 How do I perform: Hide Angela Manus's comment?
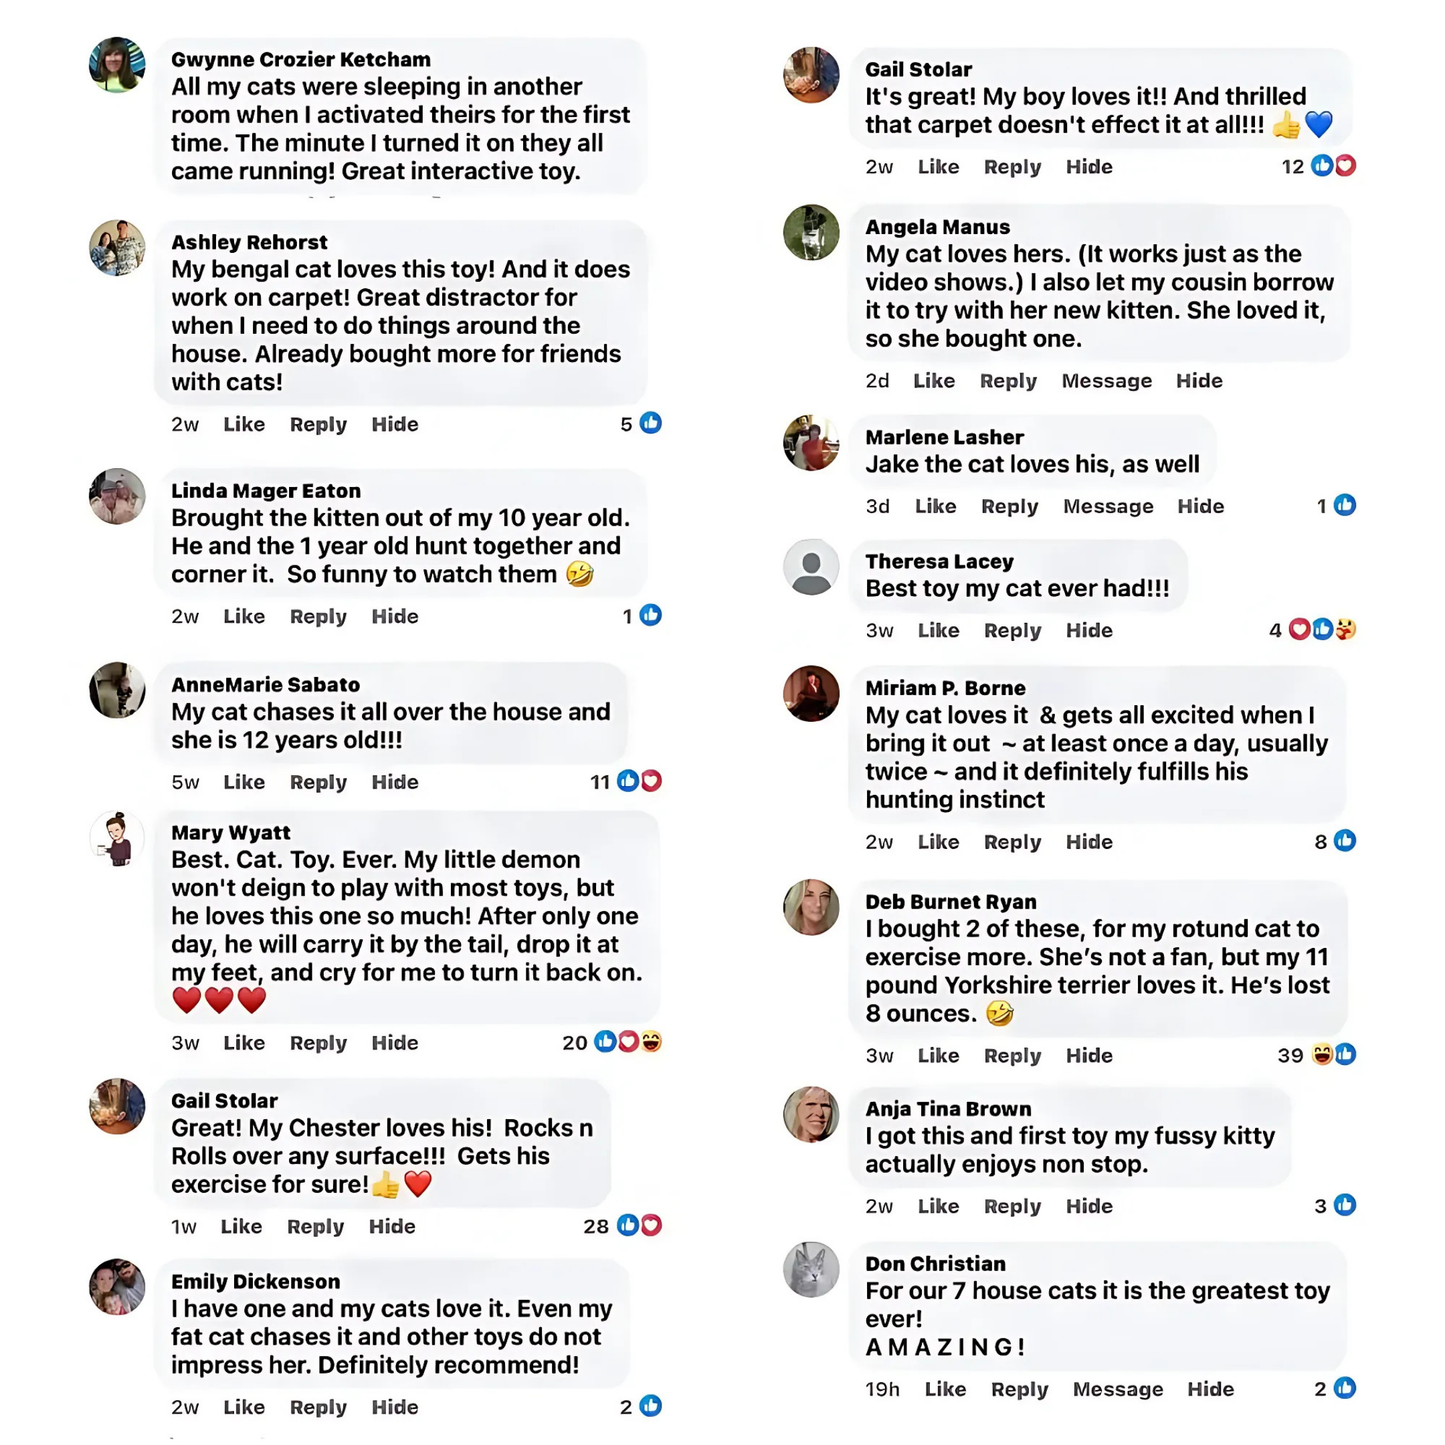(1199, 381)
